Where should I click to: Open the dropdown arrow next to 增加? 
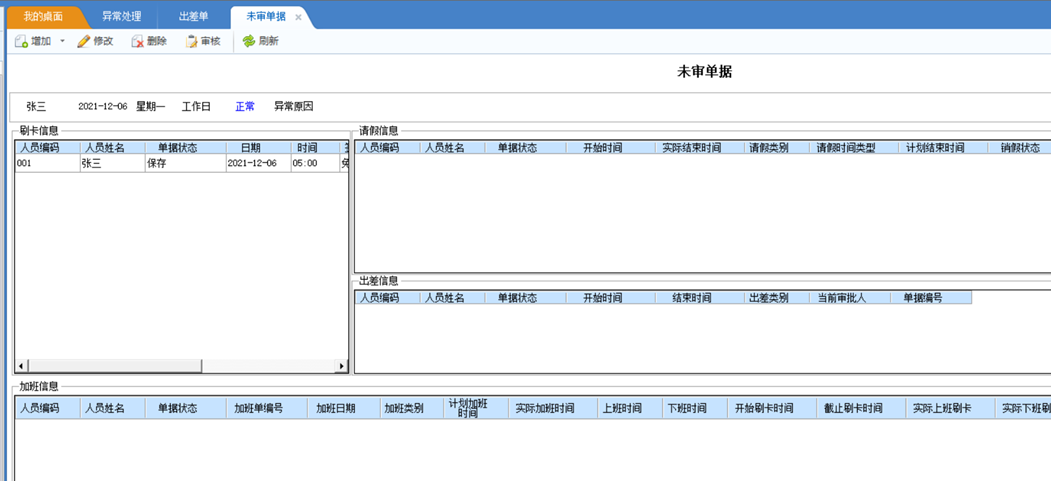point(62,42)
